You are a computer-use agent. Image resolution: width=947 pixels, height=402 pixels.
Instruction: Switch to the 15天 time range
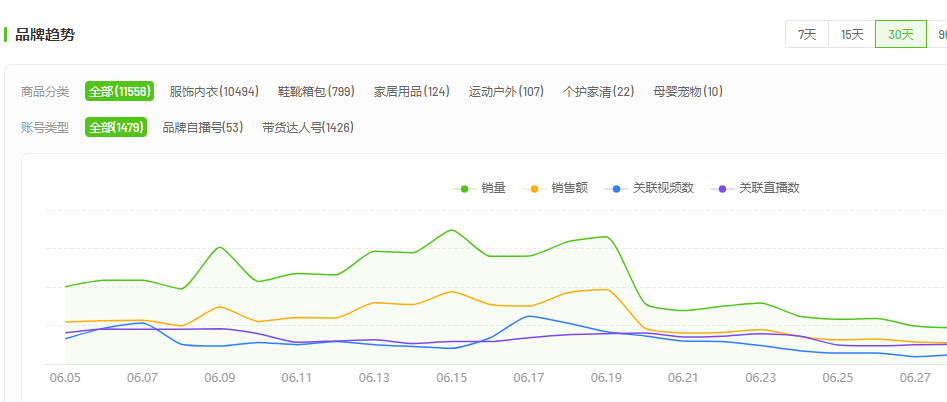click(852, 34)
